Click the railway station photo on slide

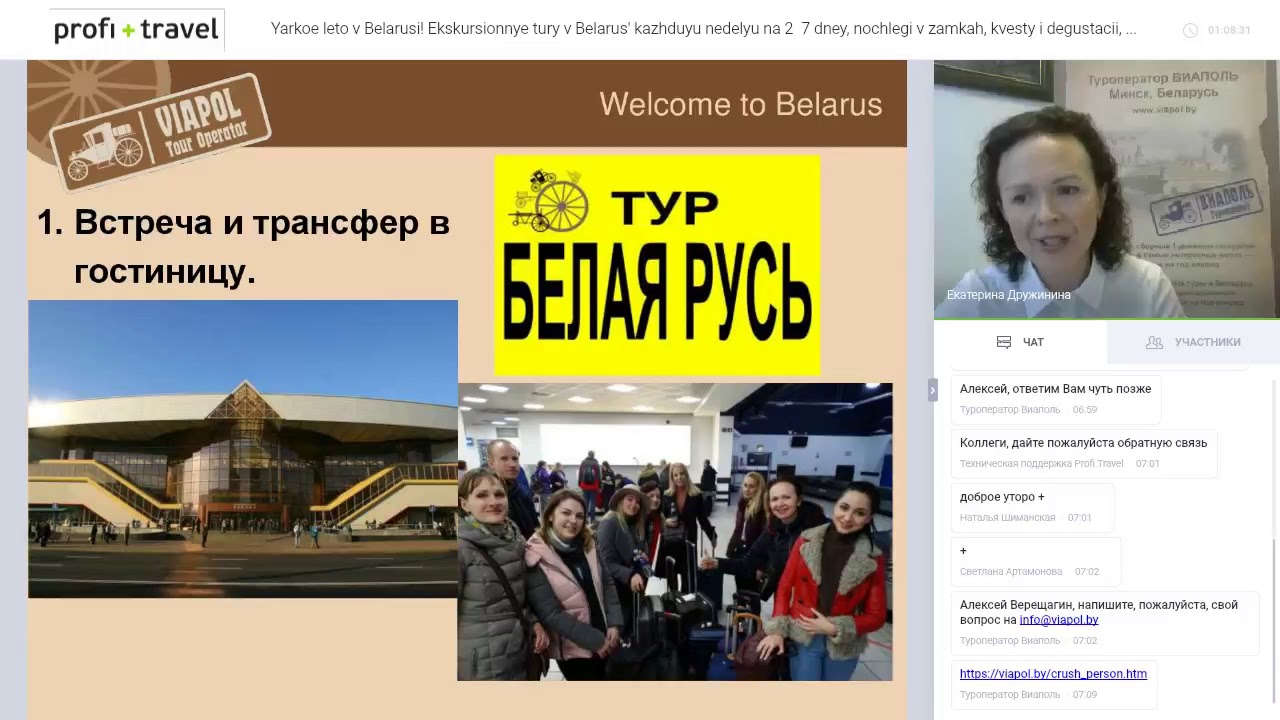[x=243, y=449]
